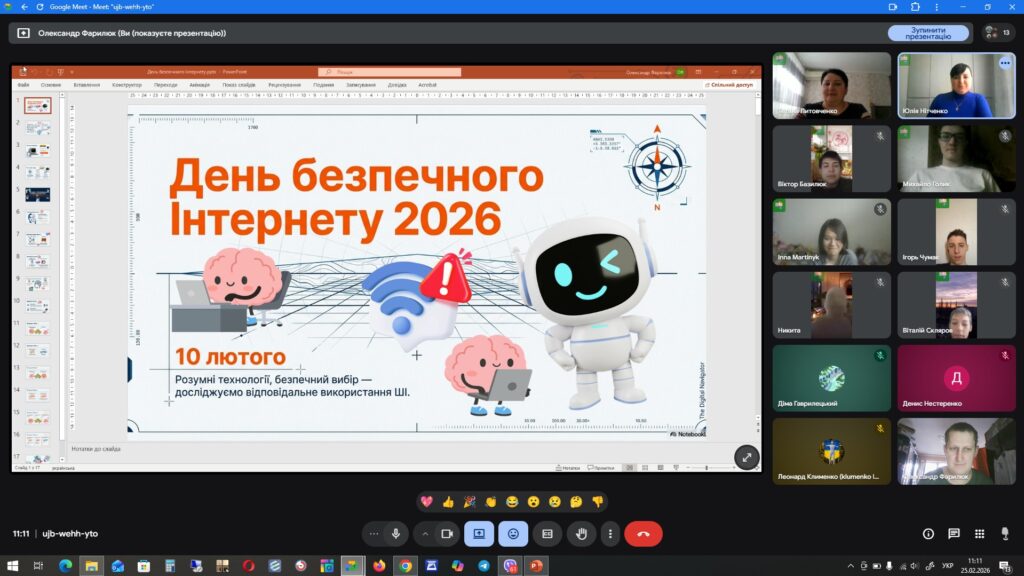Select Юлія Нітченко's video tile
The image size is (1024, 576).
click(x=957, y=86)
